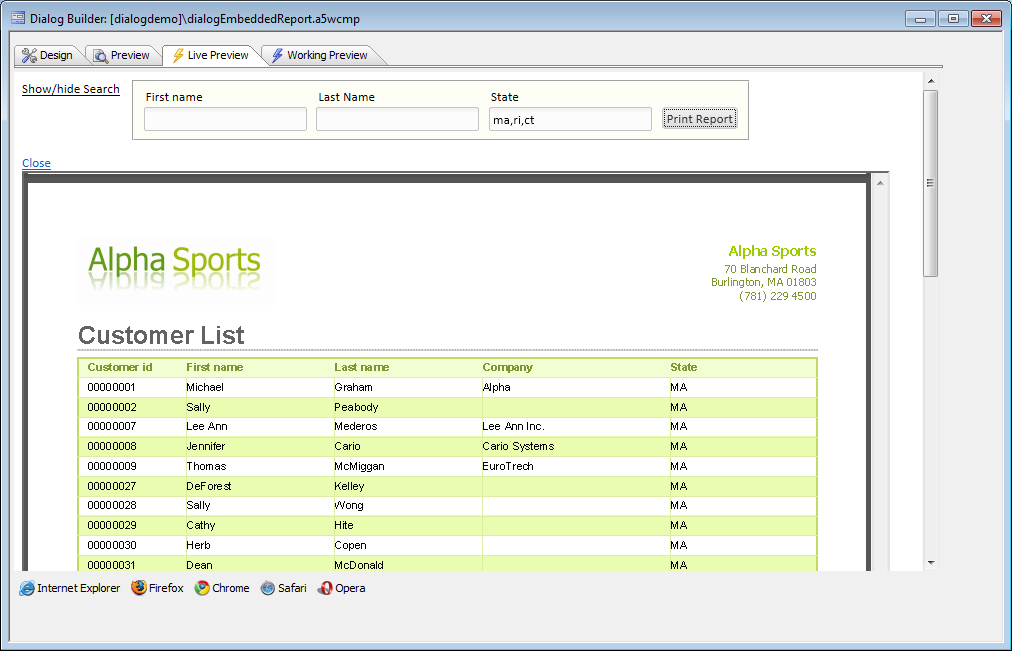Focus the First name search field

(225, 119)
